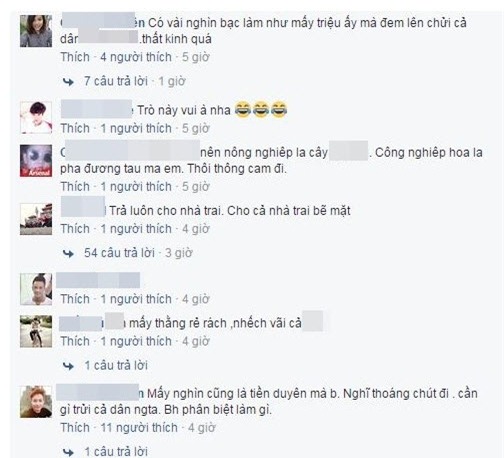The image size is (504, 458).
Task: Like the comment 'Trả luôn cho nhà trai'
Action: pyautogui.click(x=75, y=229)
